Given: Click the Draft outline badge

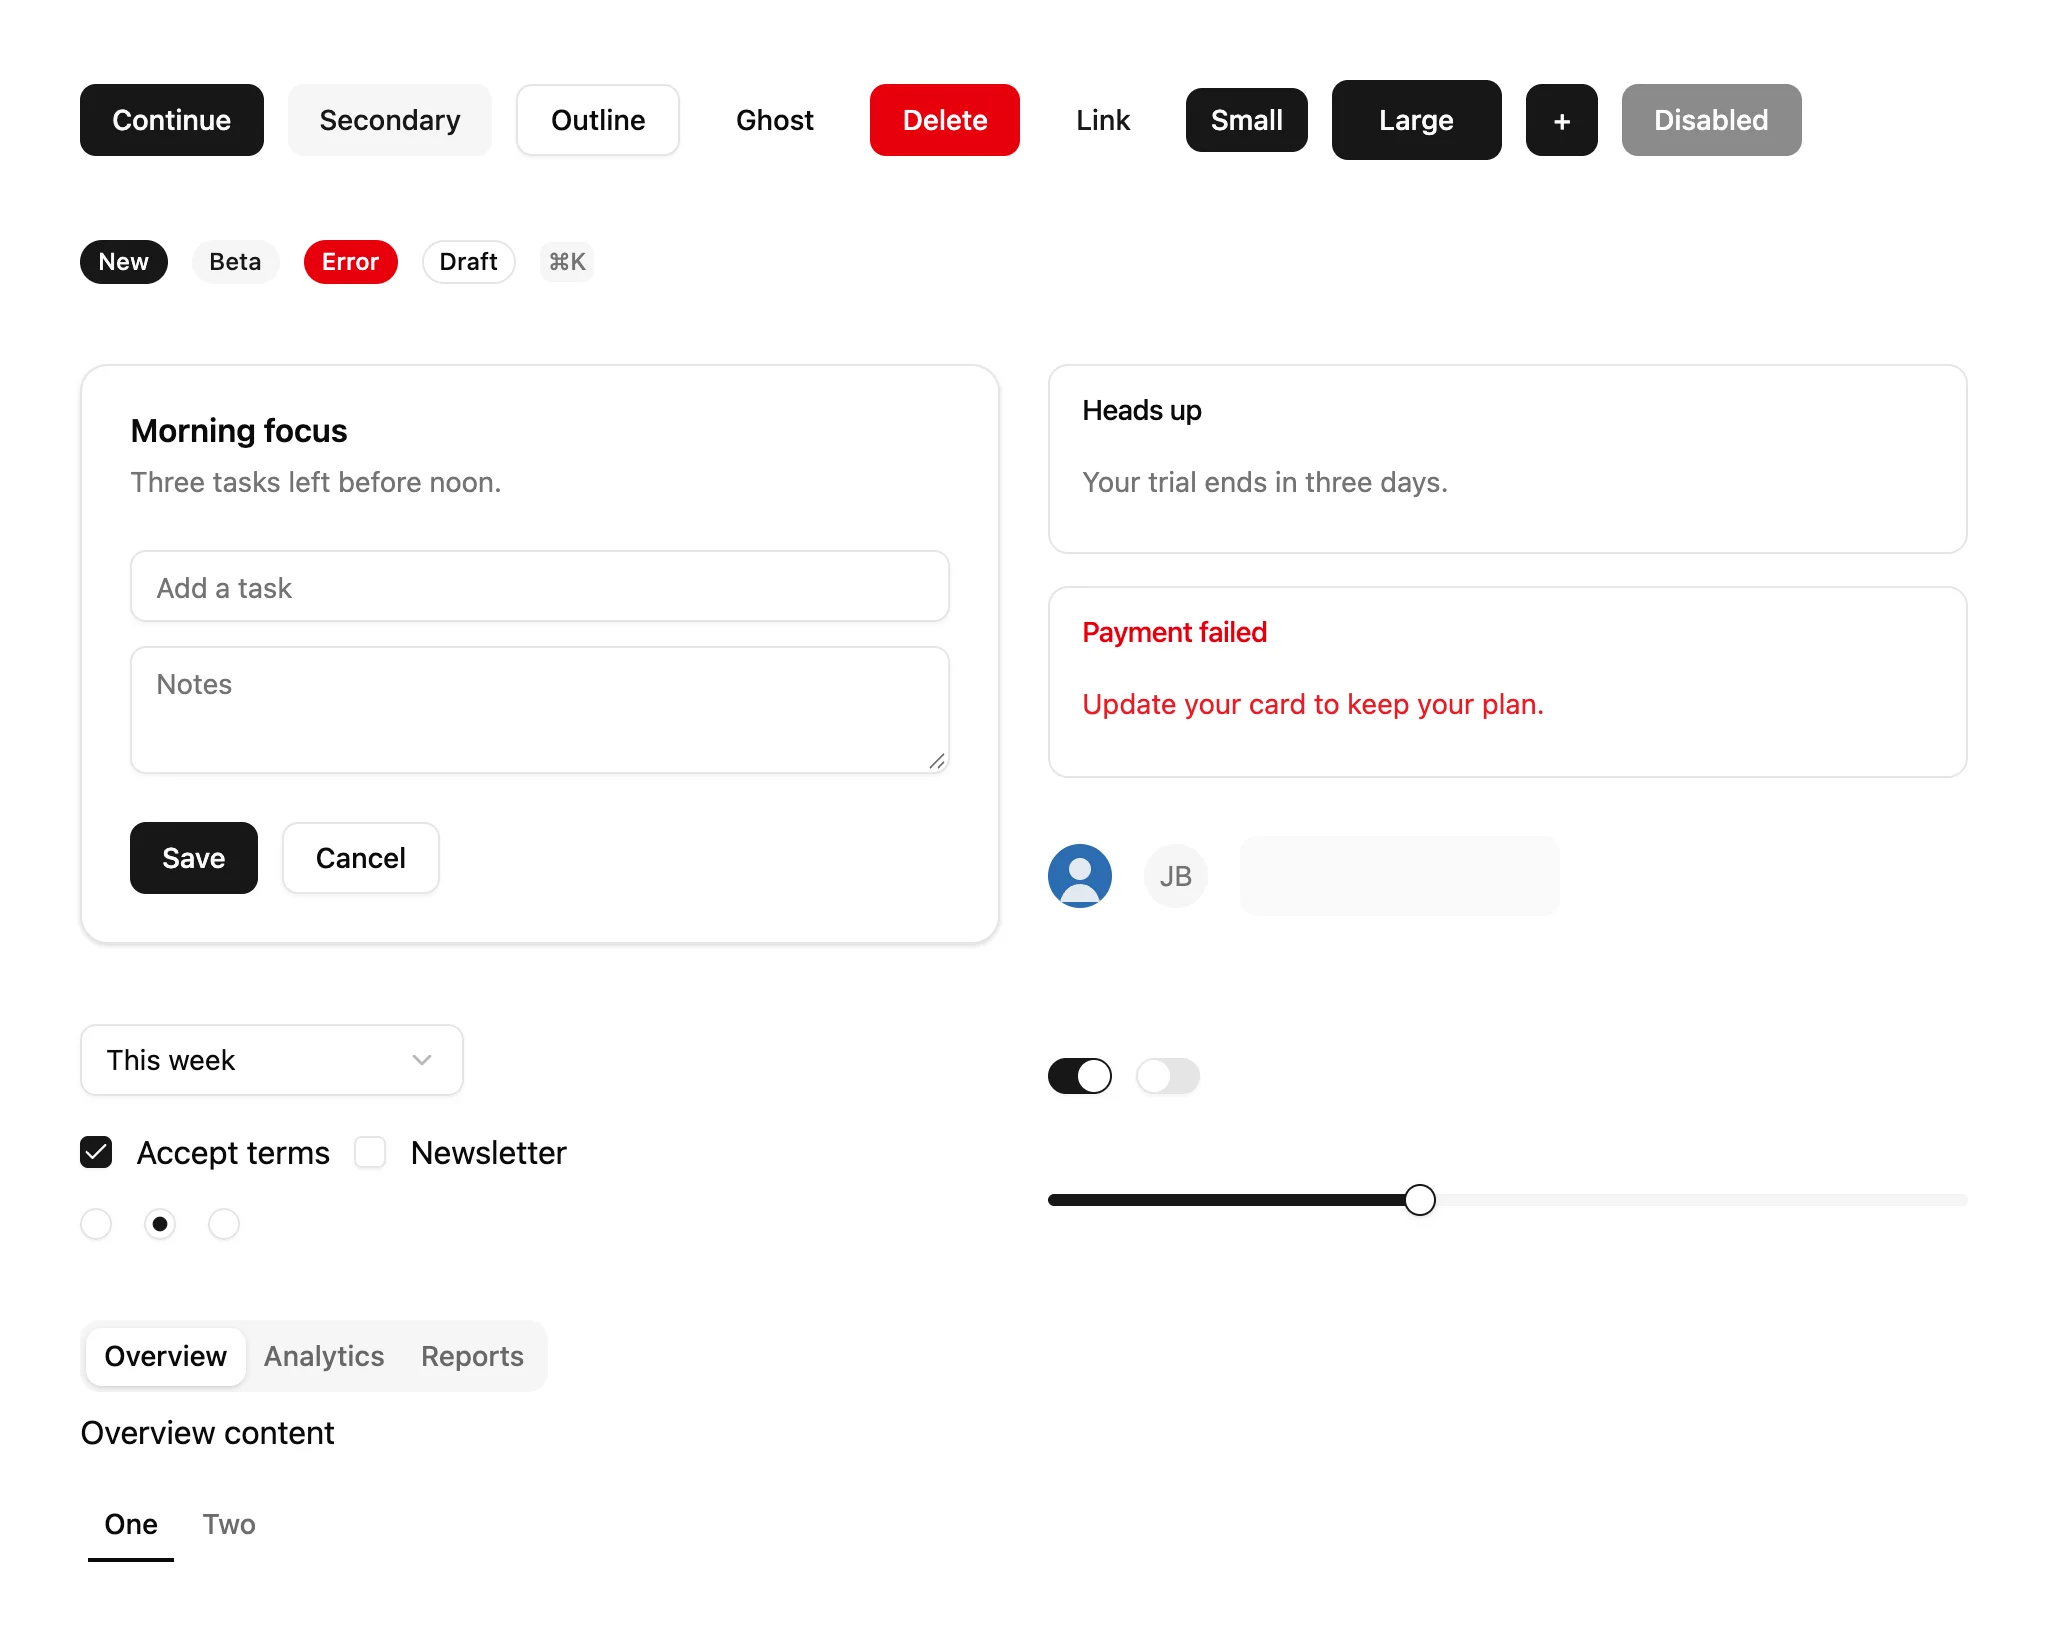Looking at the screenshot, I should pos(469,262).
